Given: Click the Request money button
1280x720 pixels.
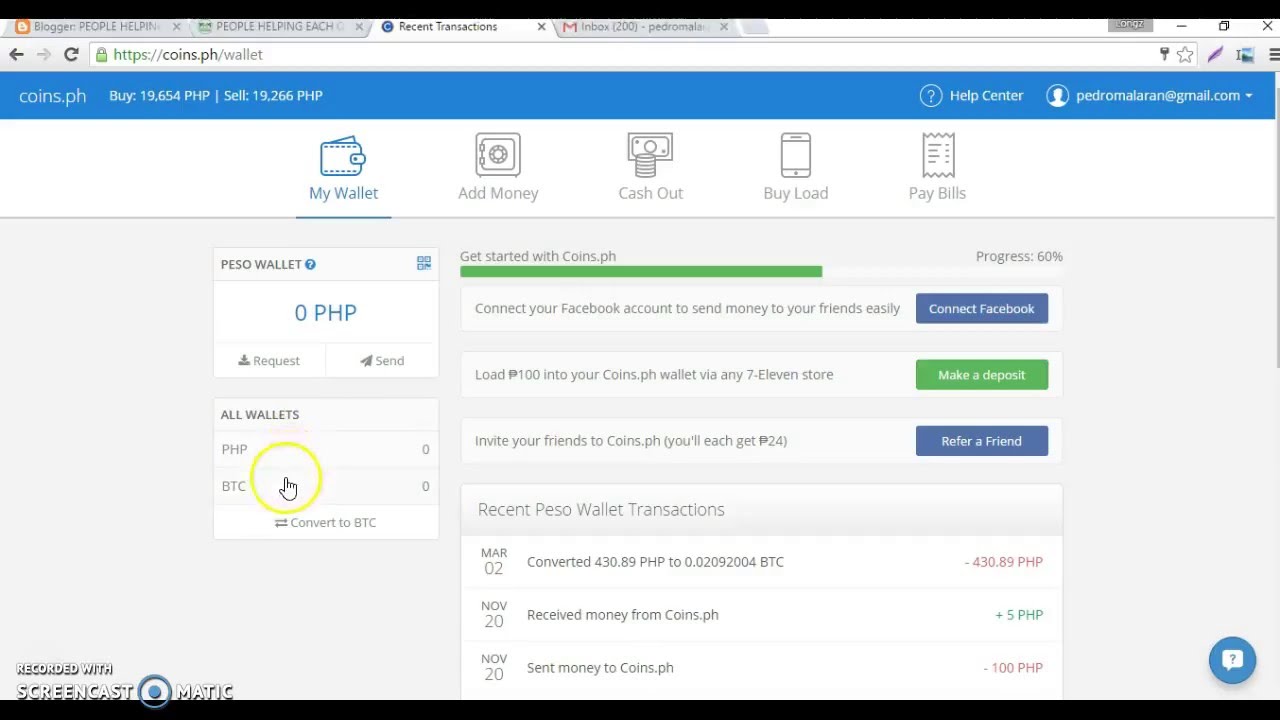Looking at the screenshot, I should click(269, 361).
